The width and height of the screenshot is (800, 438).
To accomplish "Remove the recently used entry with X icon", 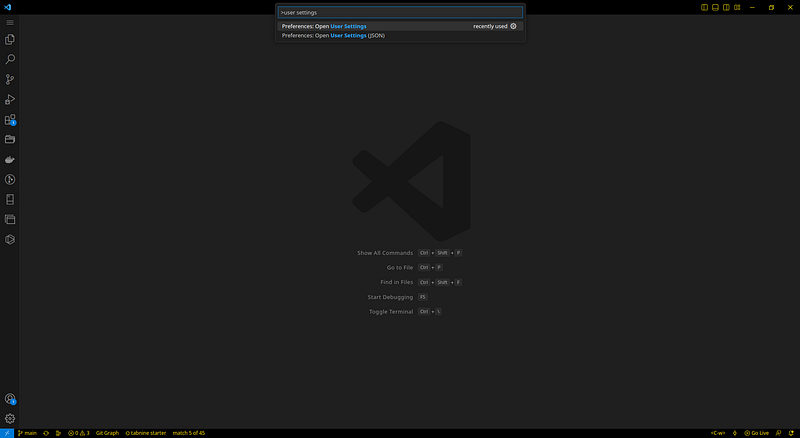I will [x=513, y=26].
